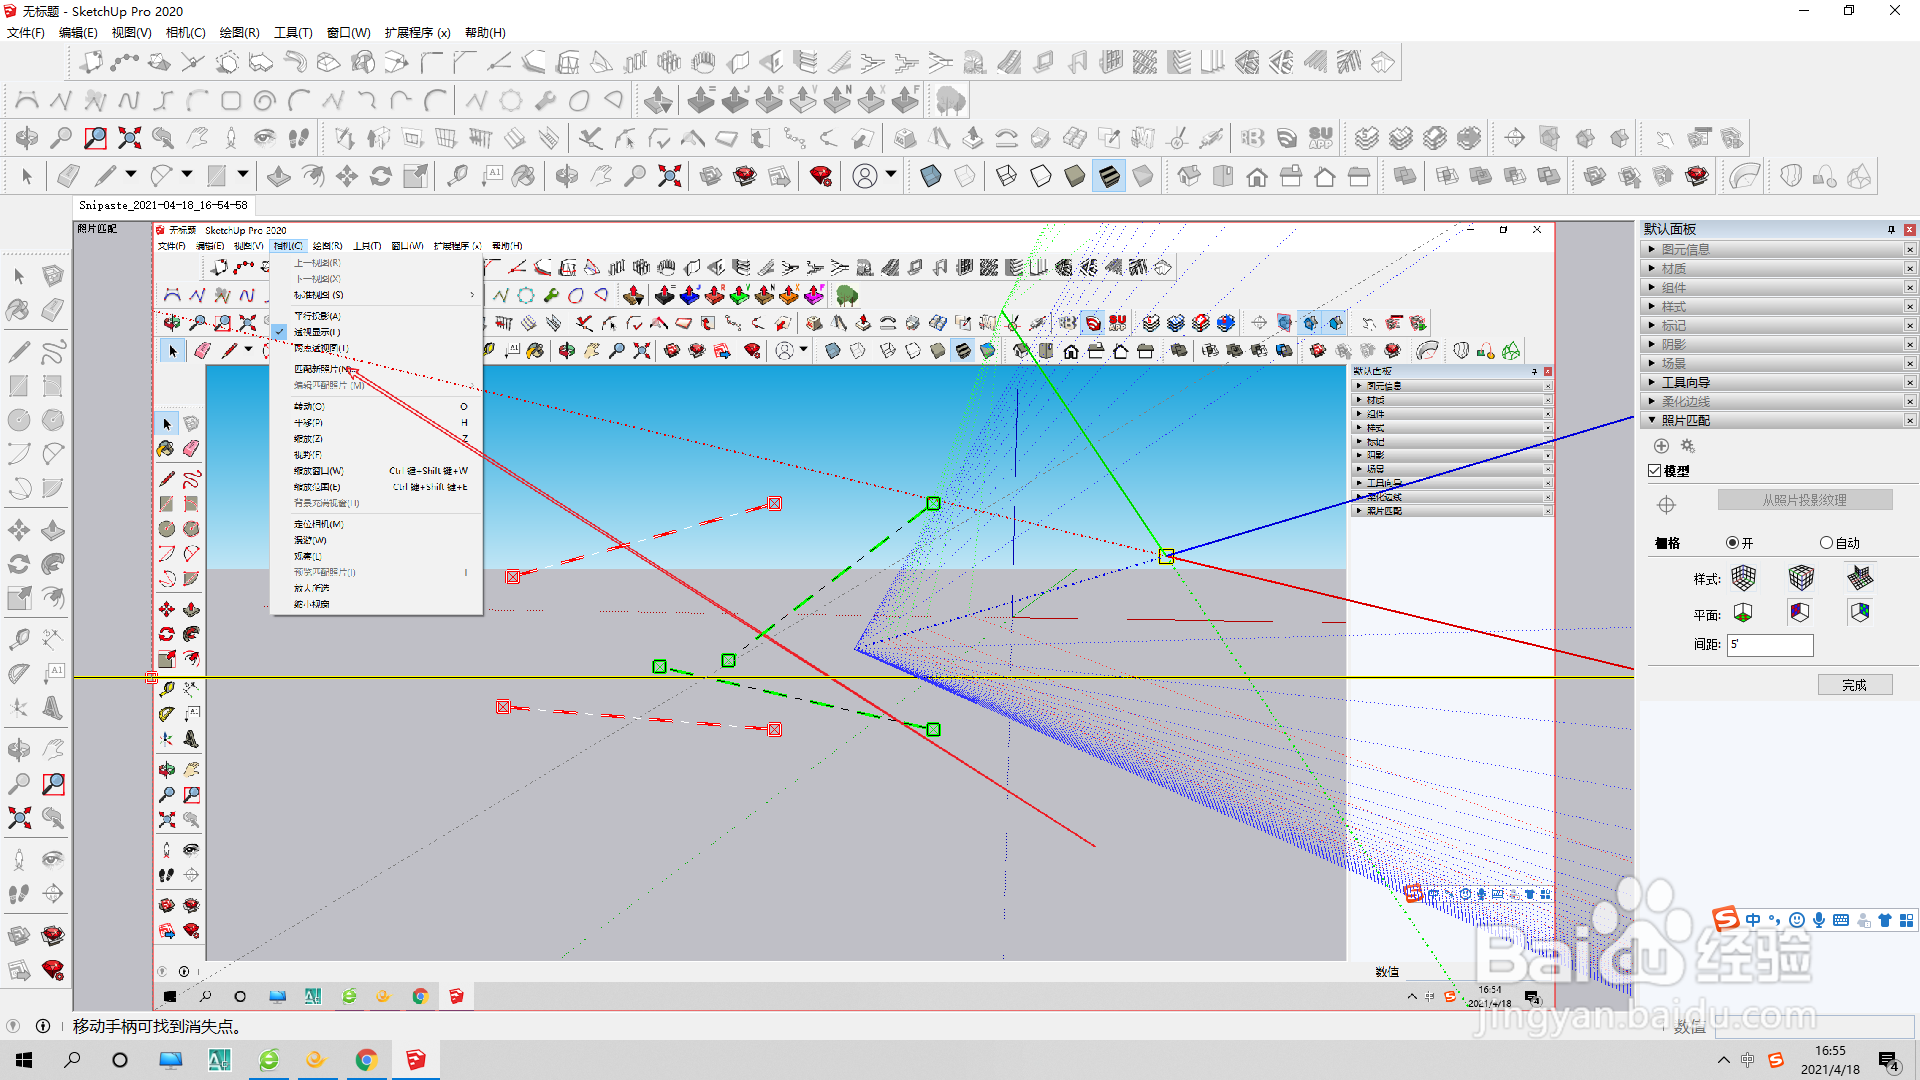Click the 从照片投影纹理 button
1920x1080 pixels.
(1805, 500)
